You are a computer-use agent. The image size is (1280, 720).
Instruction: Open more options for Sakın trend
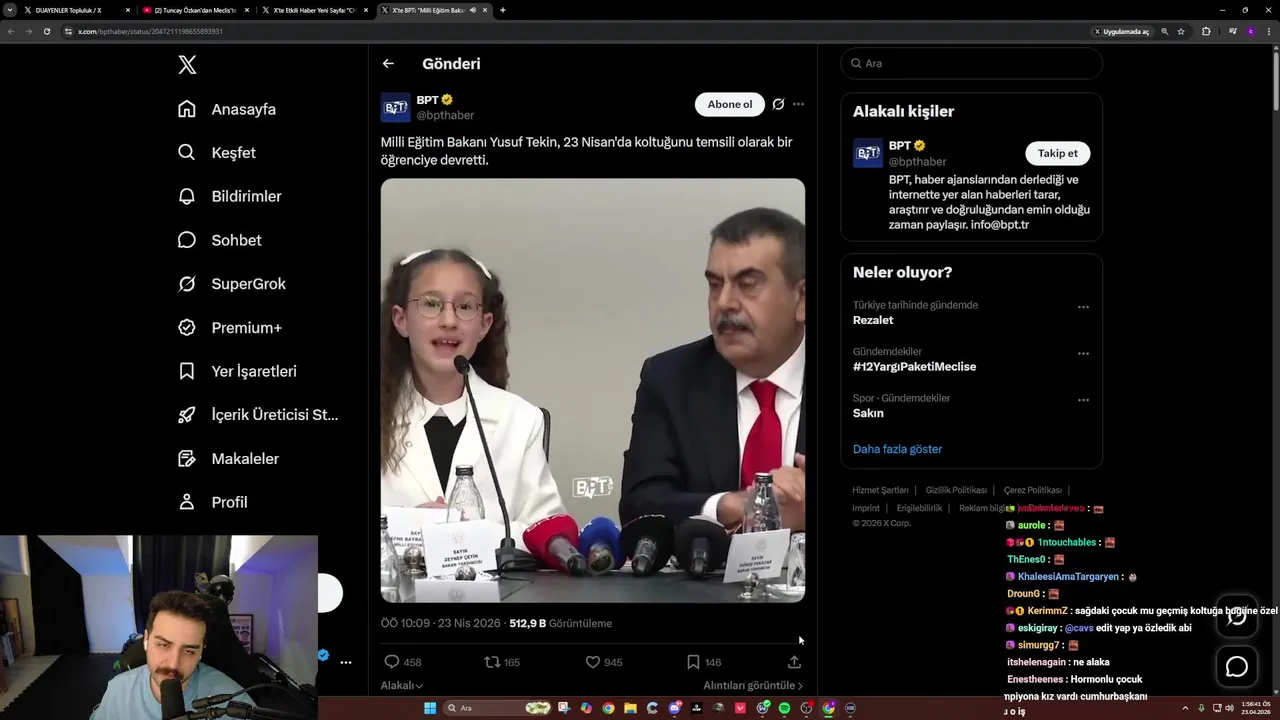click(1083, 400)
